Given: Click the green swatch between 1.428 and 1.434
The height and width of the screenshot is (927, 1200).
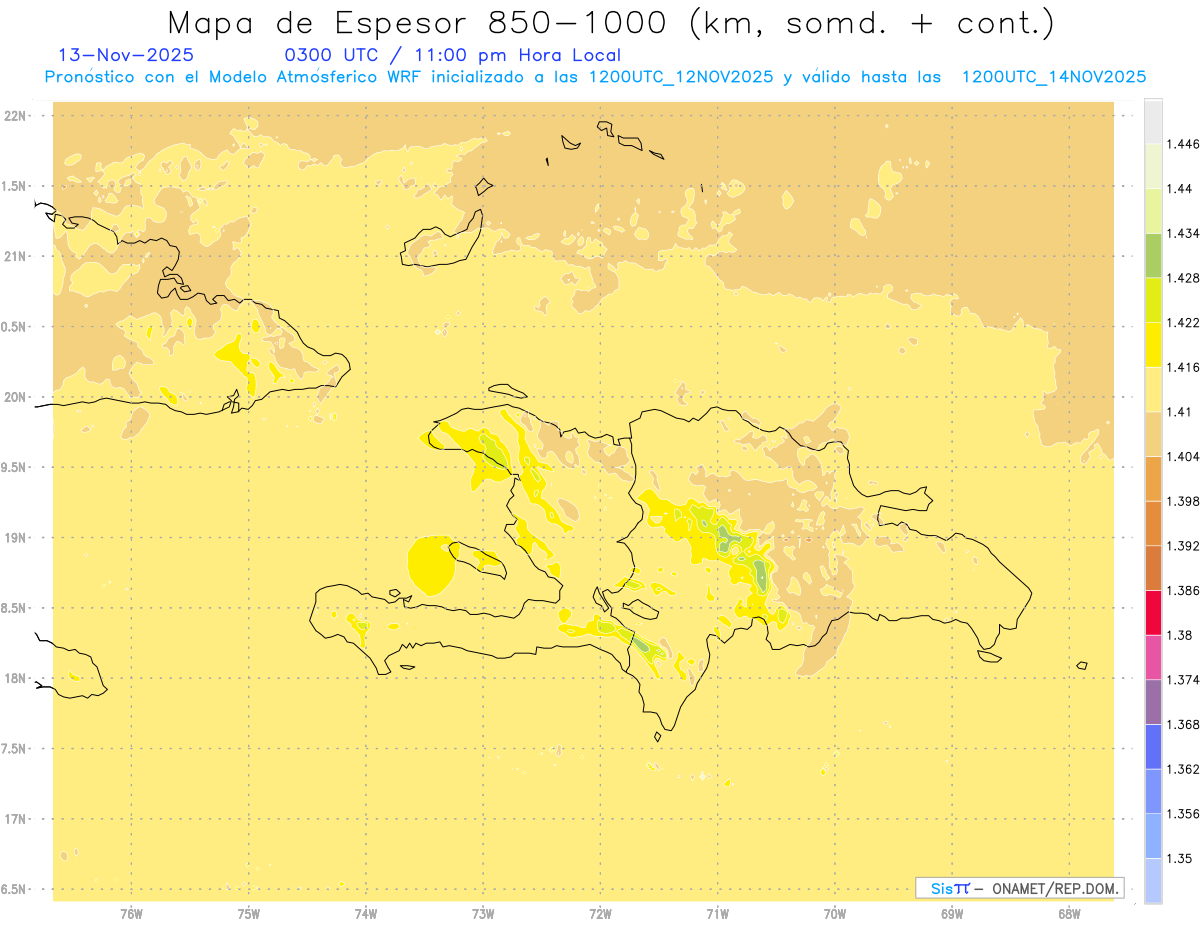Looking at the screenshot, I should click(x=1153, y=255).
